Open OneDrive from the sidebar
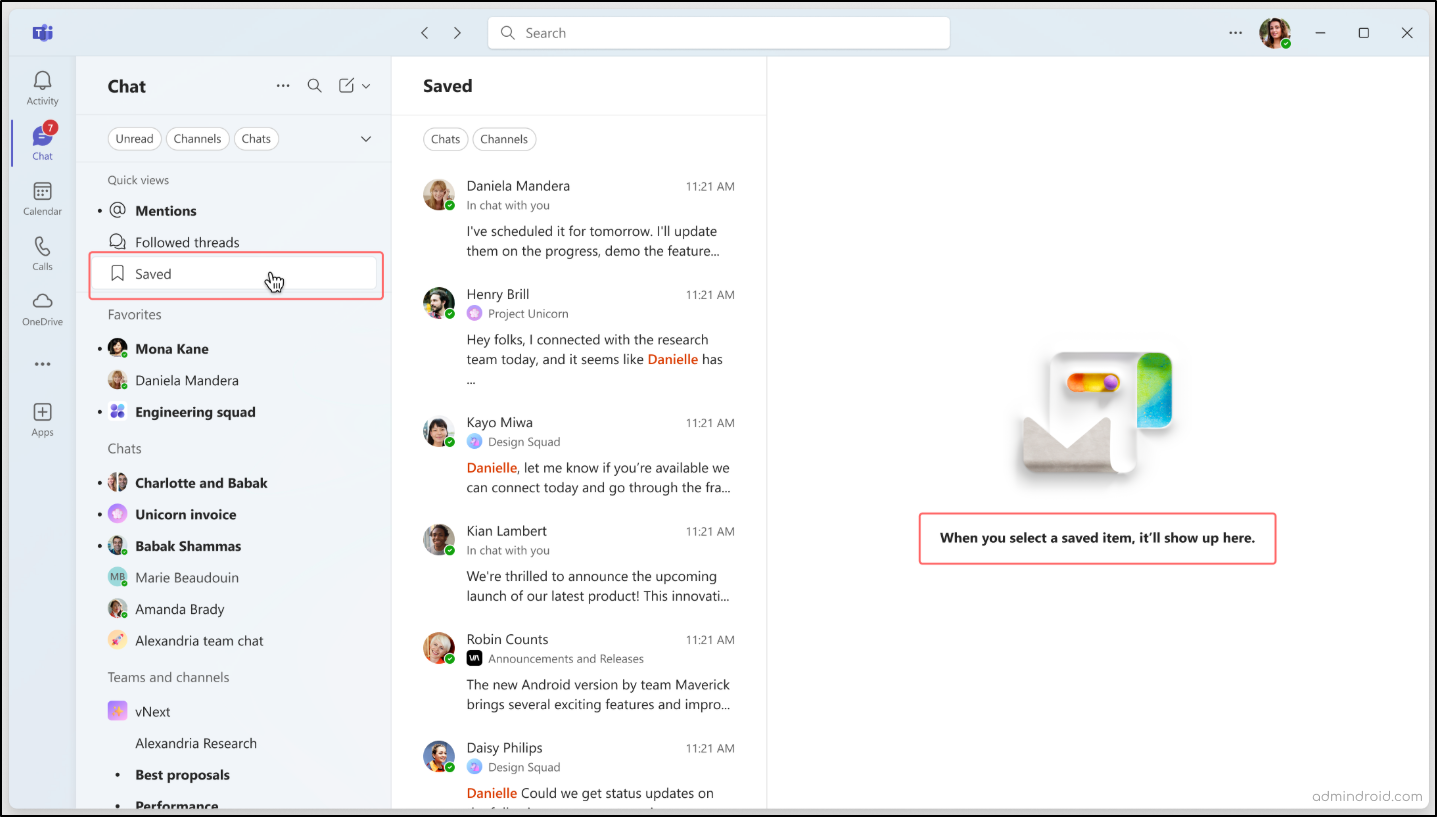This screenshot has height=817, width=1437. (x=42, y=307)
